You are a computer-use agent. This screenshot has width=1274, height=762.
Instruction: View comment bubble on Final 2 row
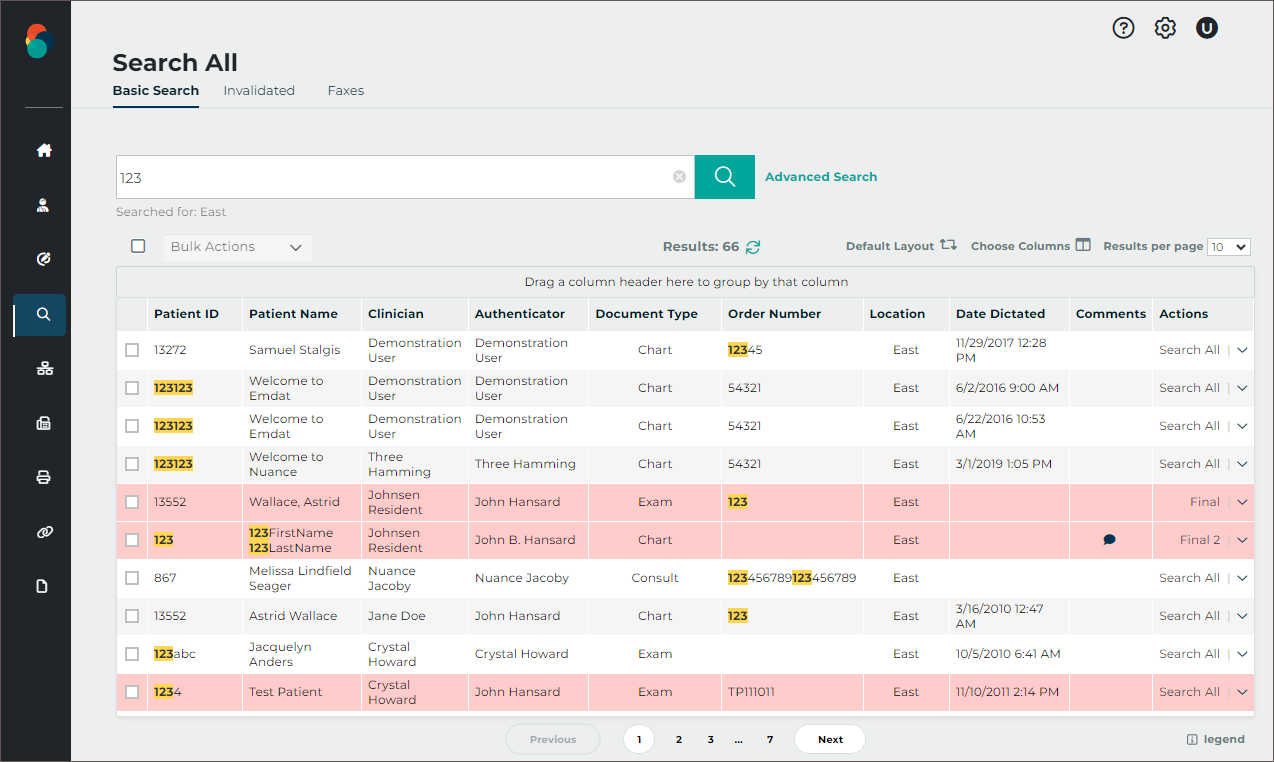point(1109,540)
